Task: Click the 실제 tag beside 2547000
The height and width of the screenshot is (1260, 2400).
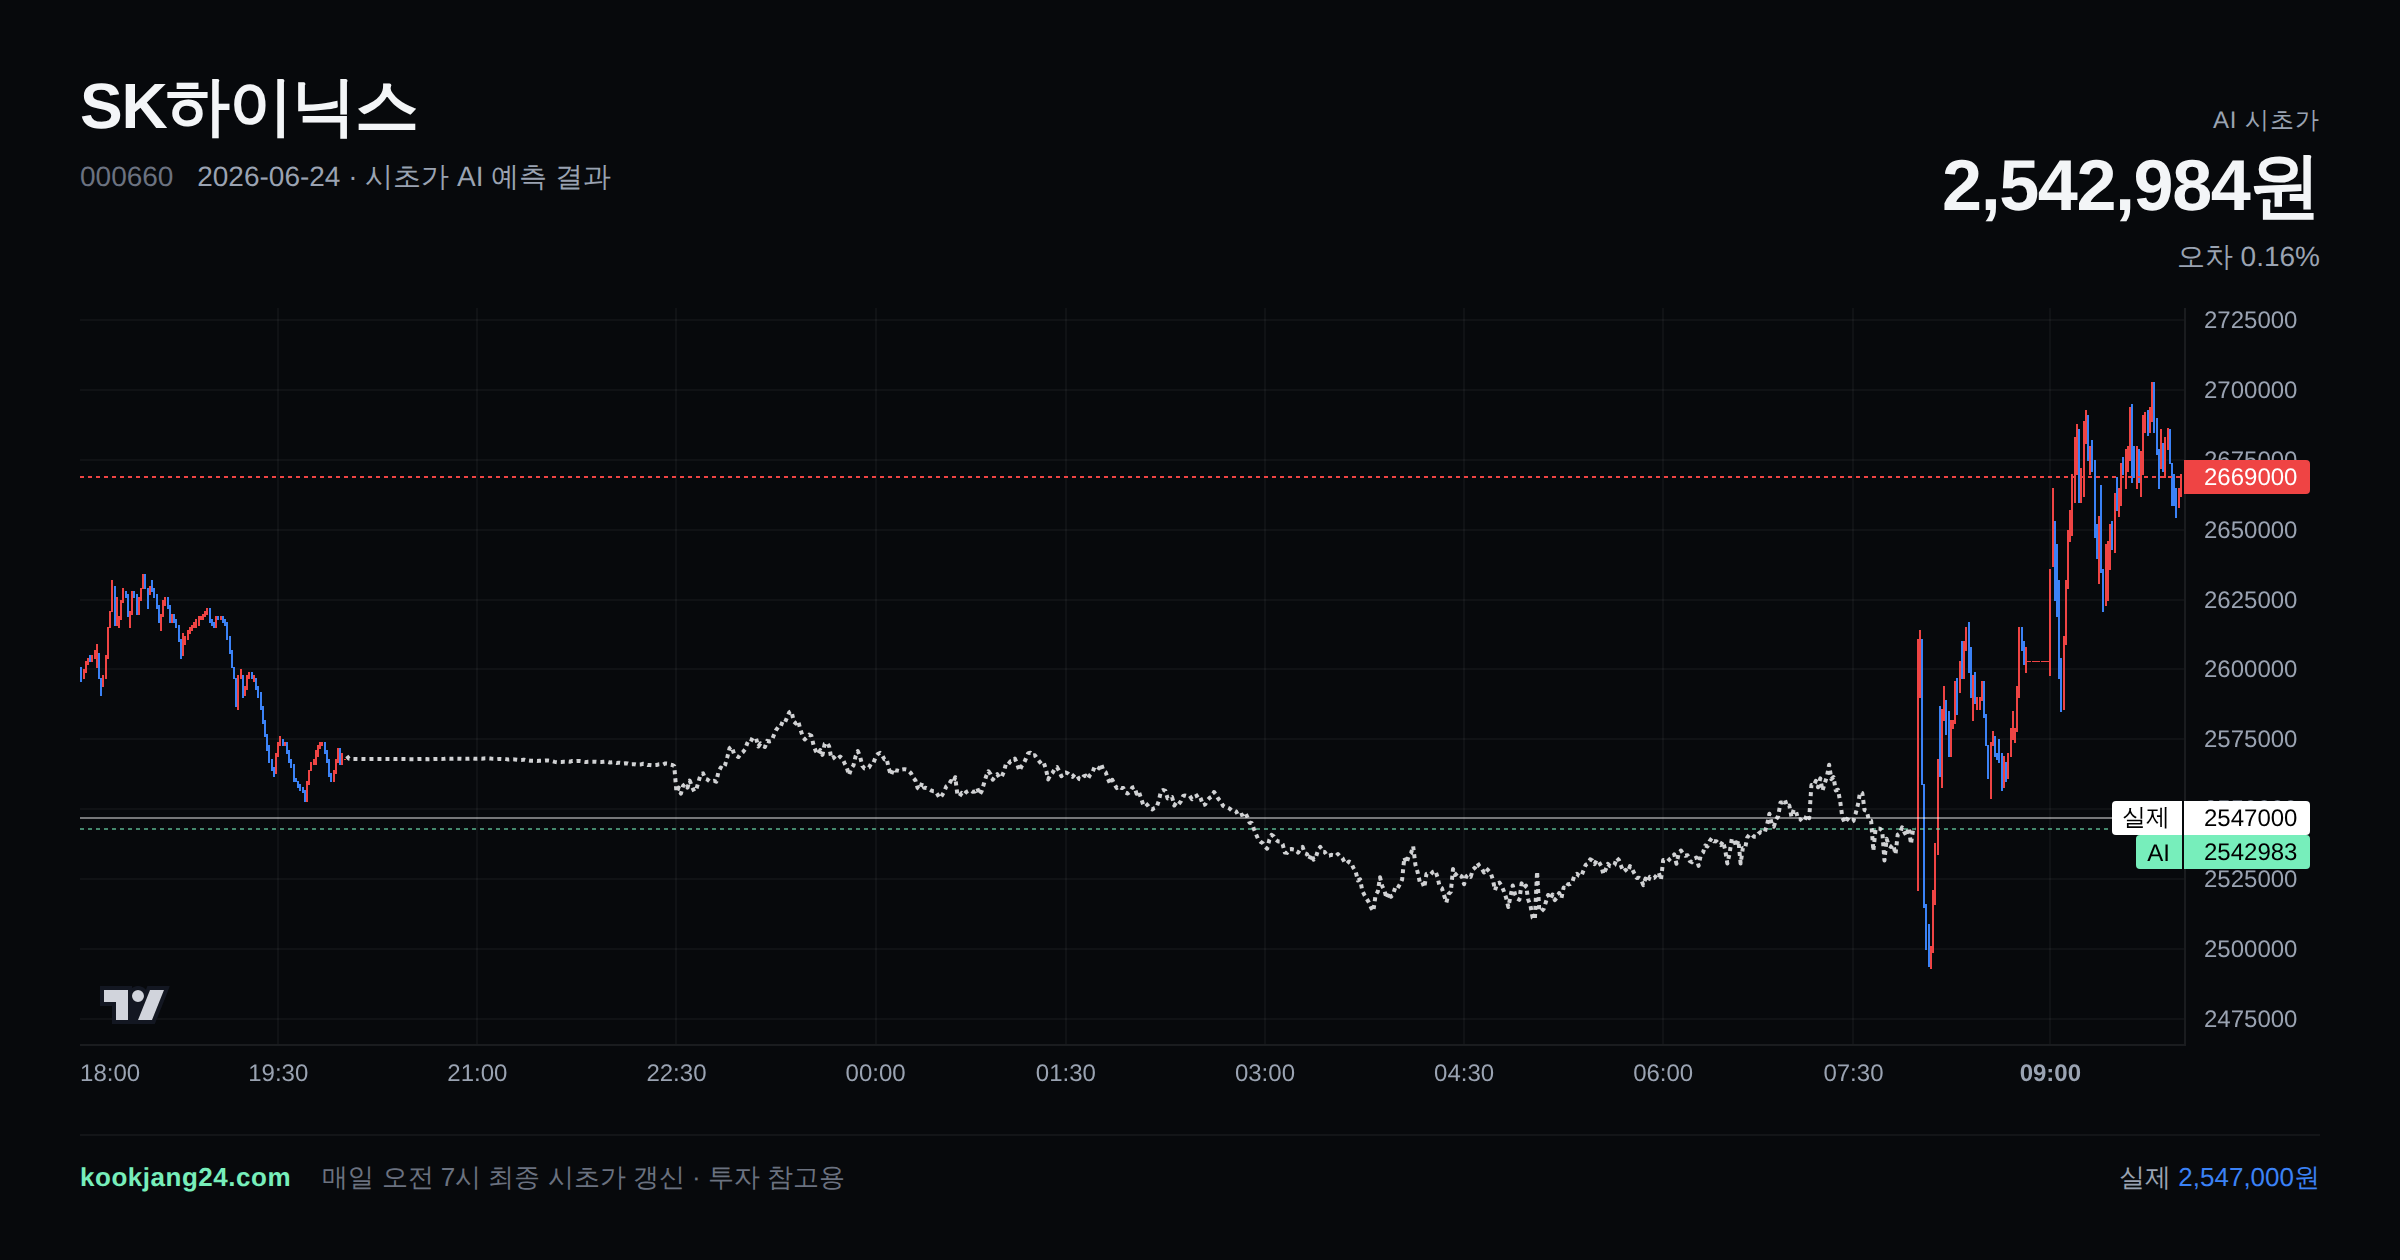Action: (x=2146, y=818)
